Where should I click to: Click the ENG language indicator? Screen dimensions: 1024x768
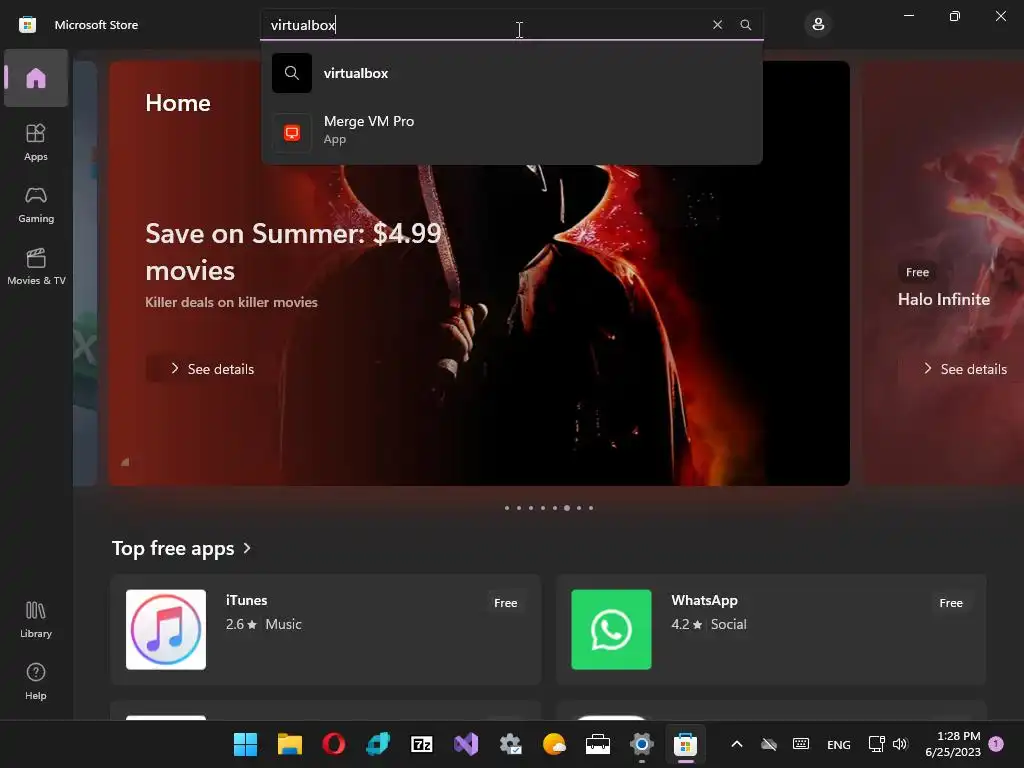pyautogui.click(x=839, y=744)
